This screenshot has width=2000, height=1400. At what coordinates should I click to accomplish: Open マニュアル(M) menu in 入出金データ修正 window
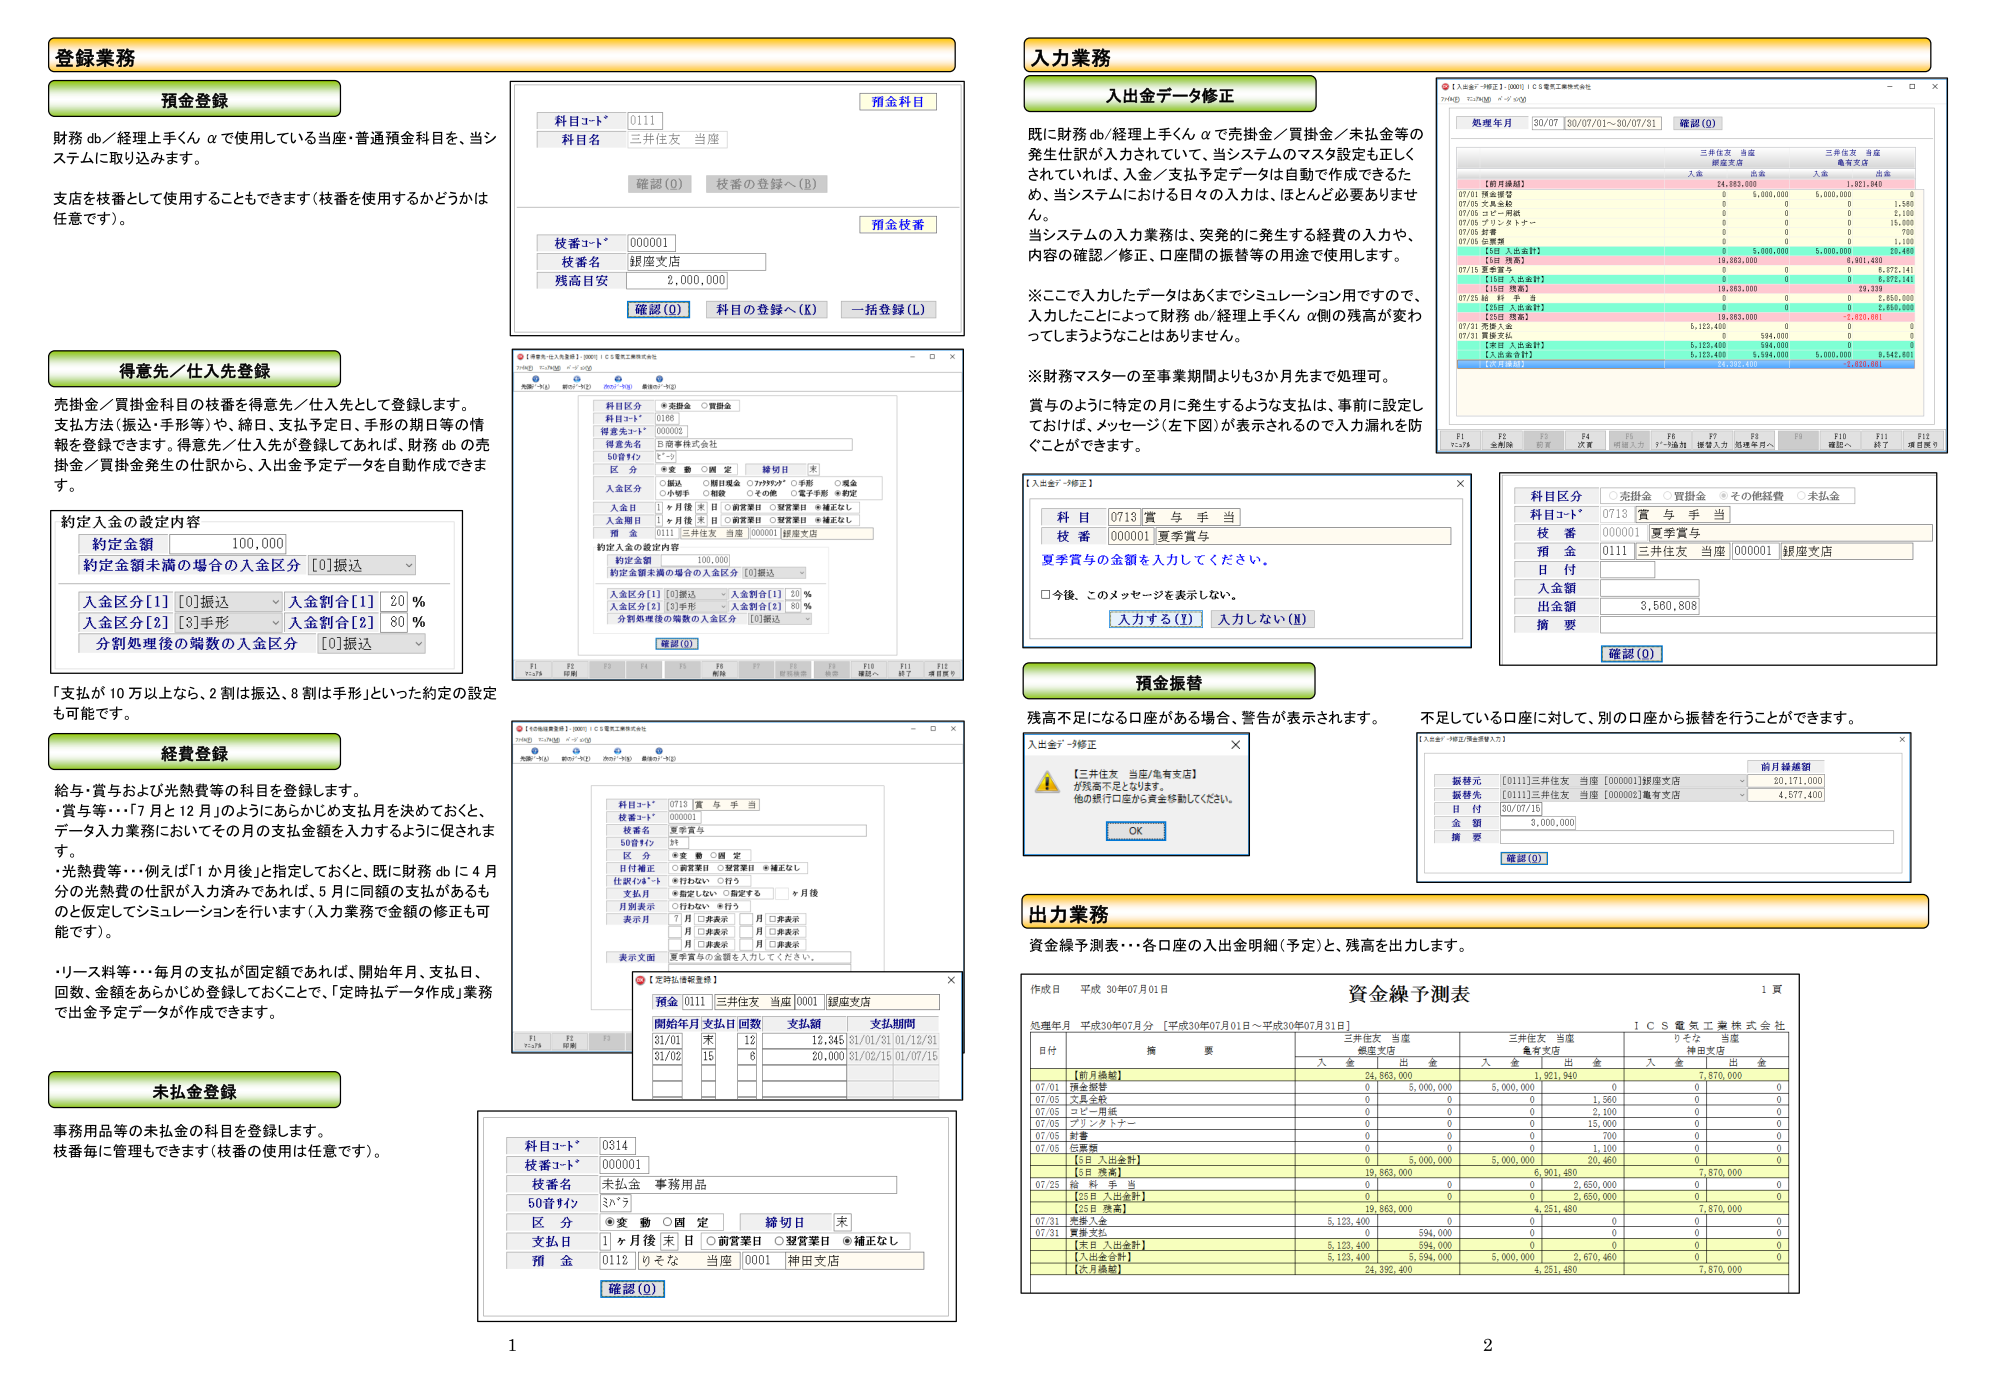[1479, 99]
